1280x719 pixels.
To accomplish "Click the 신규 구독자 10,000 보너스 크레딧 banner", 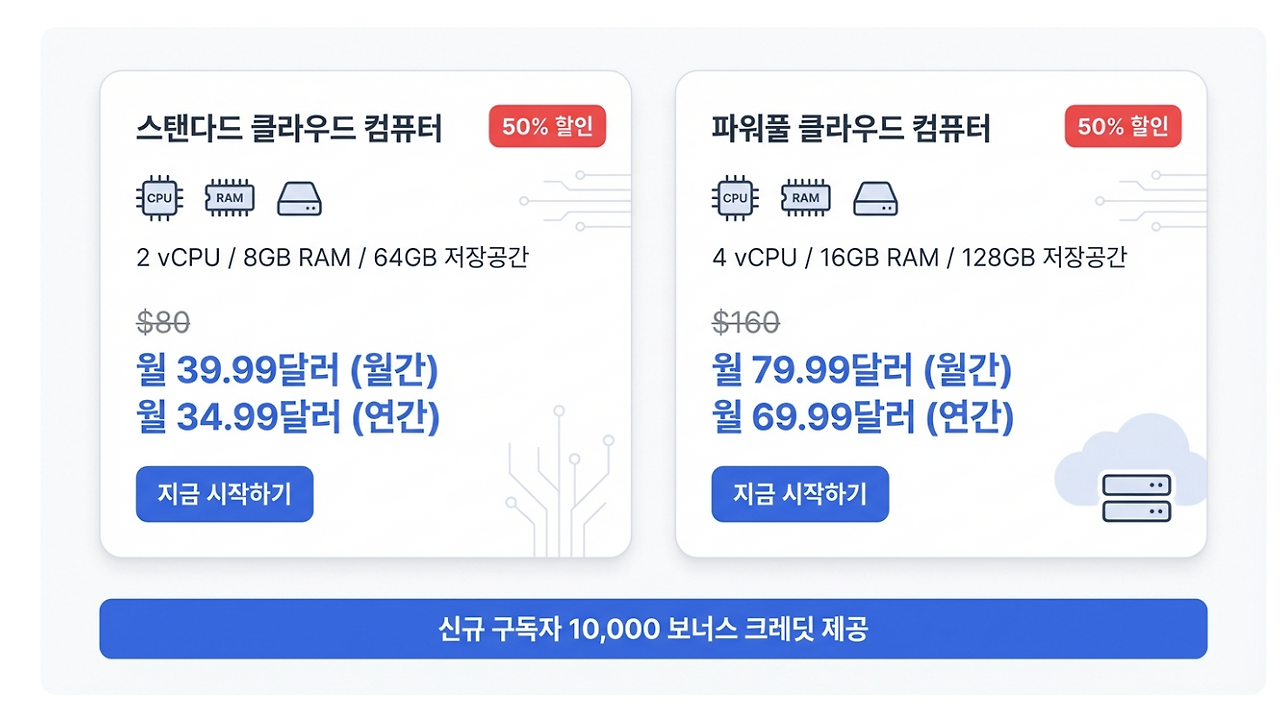I will [653, 629].
